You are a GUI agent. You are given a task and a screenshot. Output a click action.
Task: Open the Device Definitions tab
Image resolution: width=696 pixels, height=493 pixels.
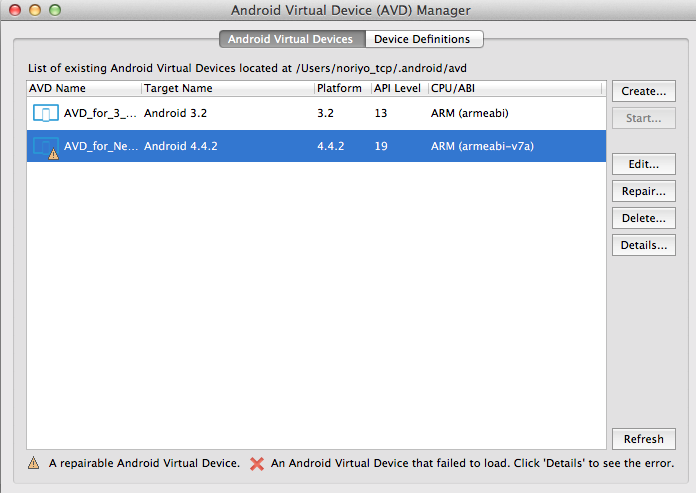(424, 39)
